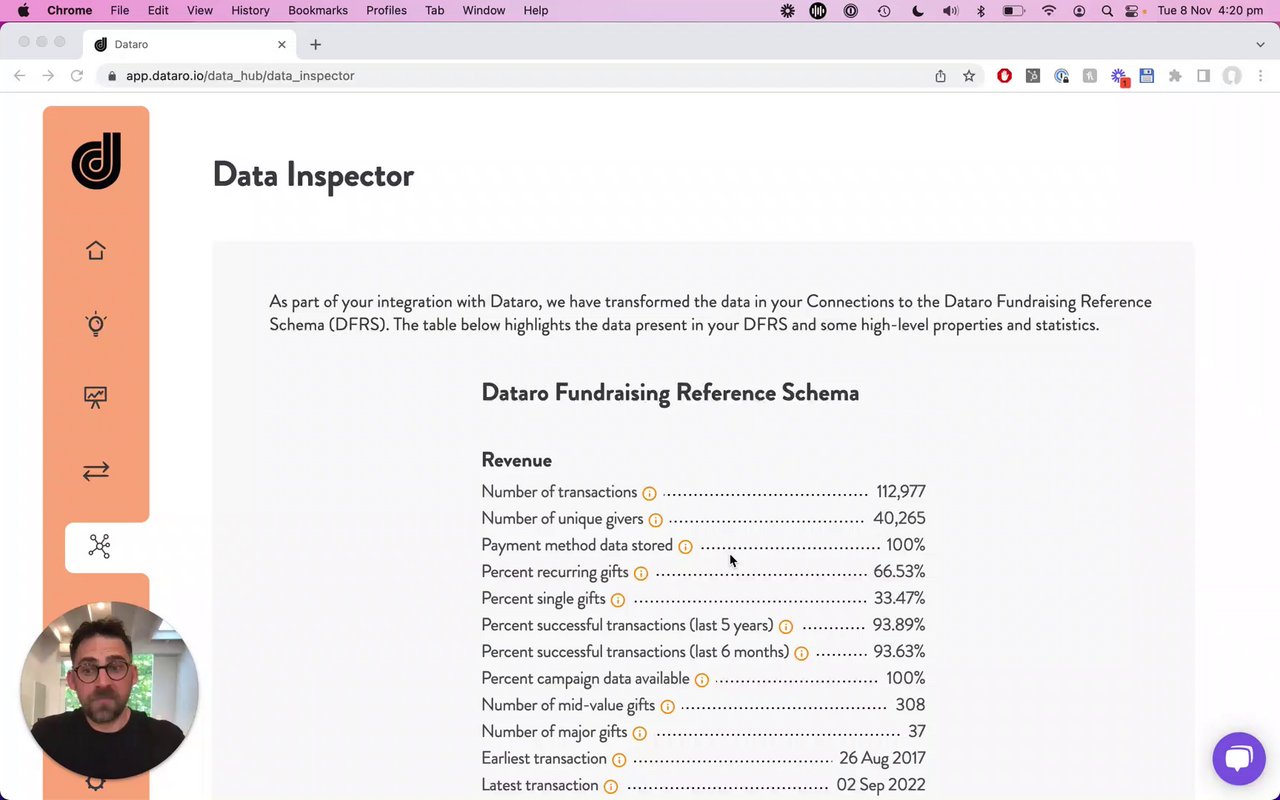Viewport: 1280px width, 800px height.
Task: Select the two-arrows transfer sidebar icon
Action: [x=96, y=471]
